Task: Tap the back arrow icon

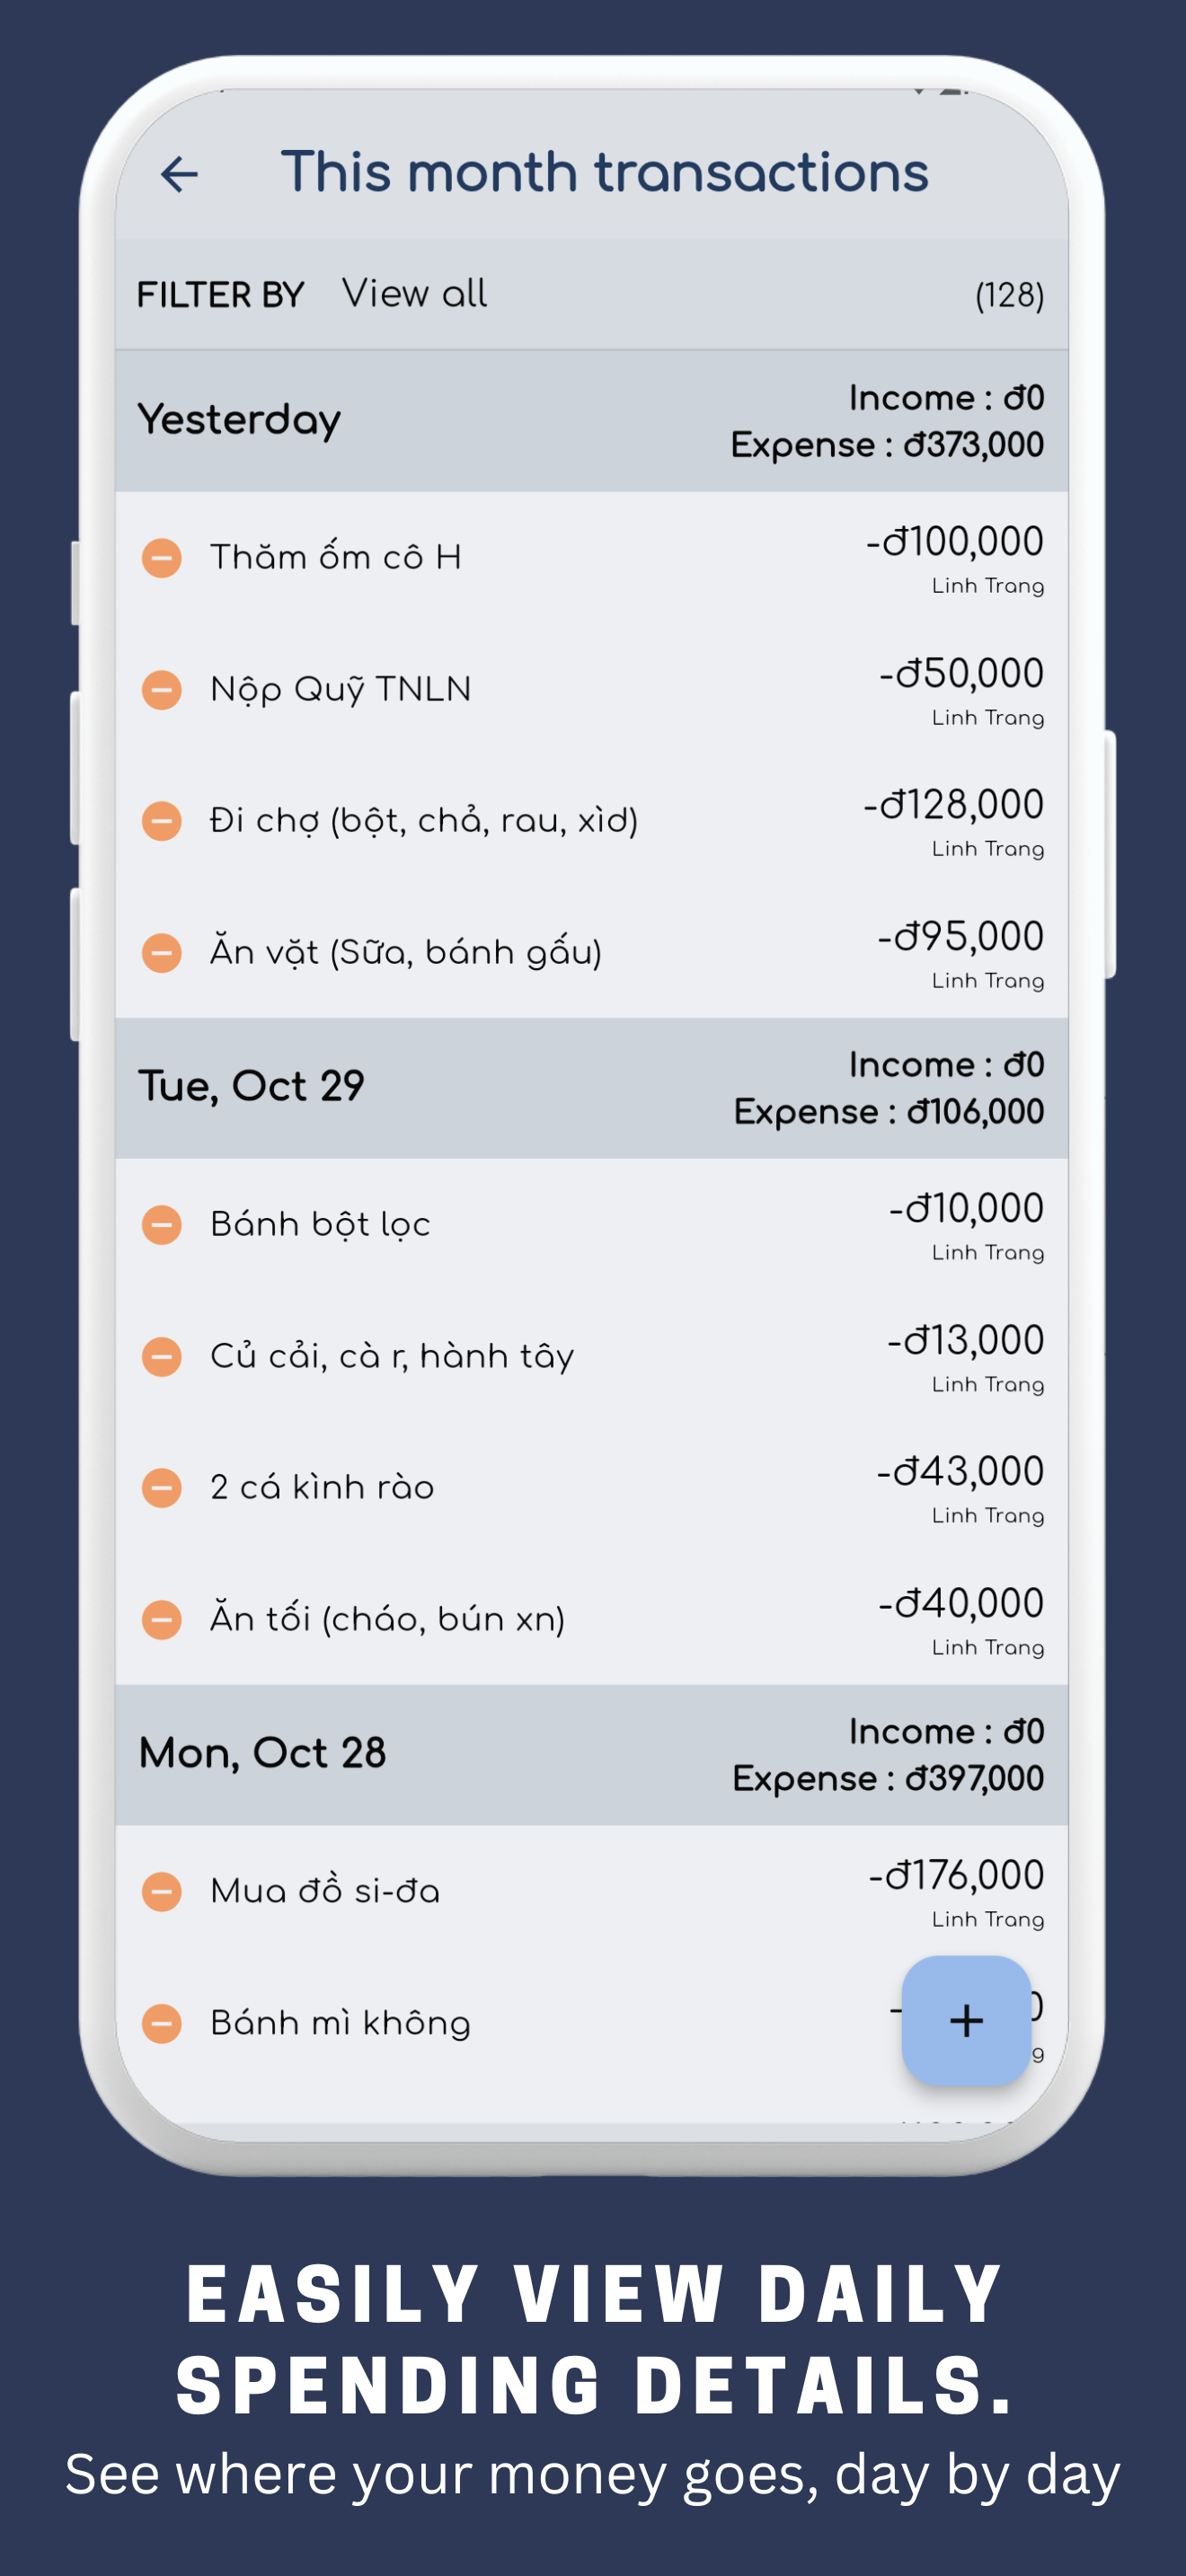Action: [180, 174]
